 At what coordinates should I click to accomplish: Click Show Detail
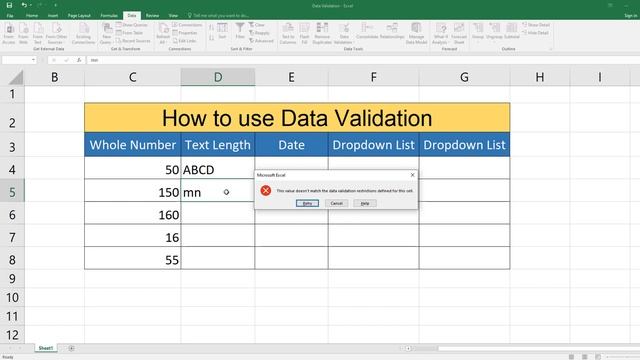coord(536,25)
